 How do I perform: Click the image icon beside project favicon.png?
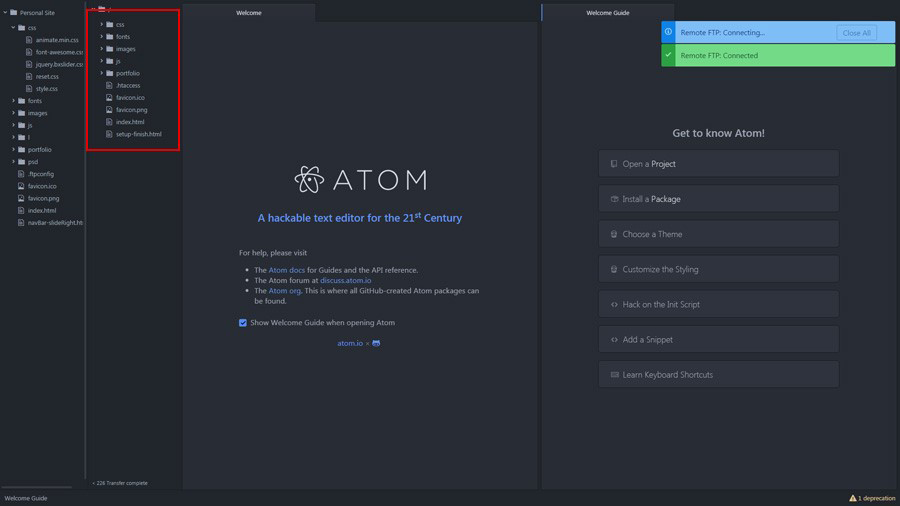click(x=21, y=198)
